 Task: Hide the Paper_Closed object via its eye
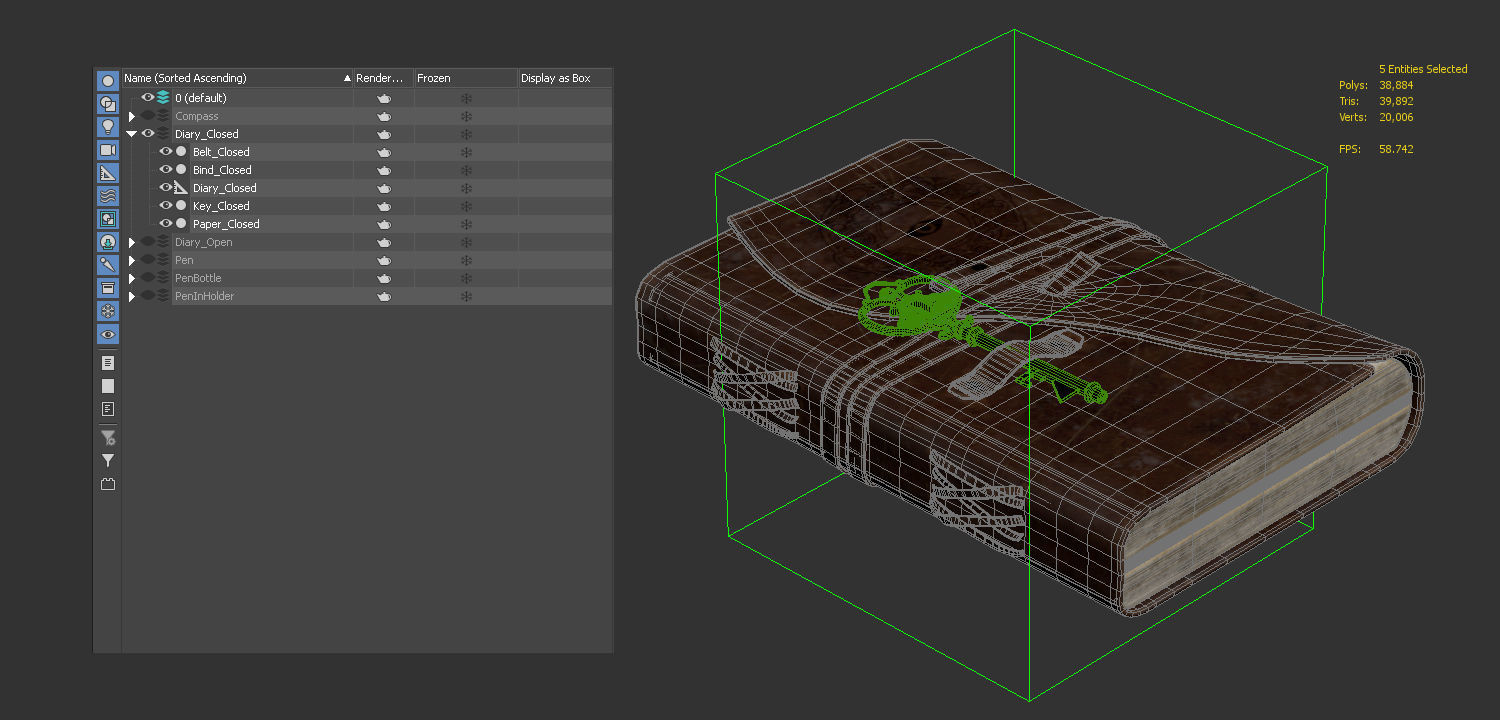(166, 224)
